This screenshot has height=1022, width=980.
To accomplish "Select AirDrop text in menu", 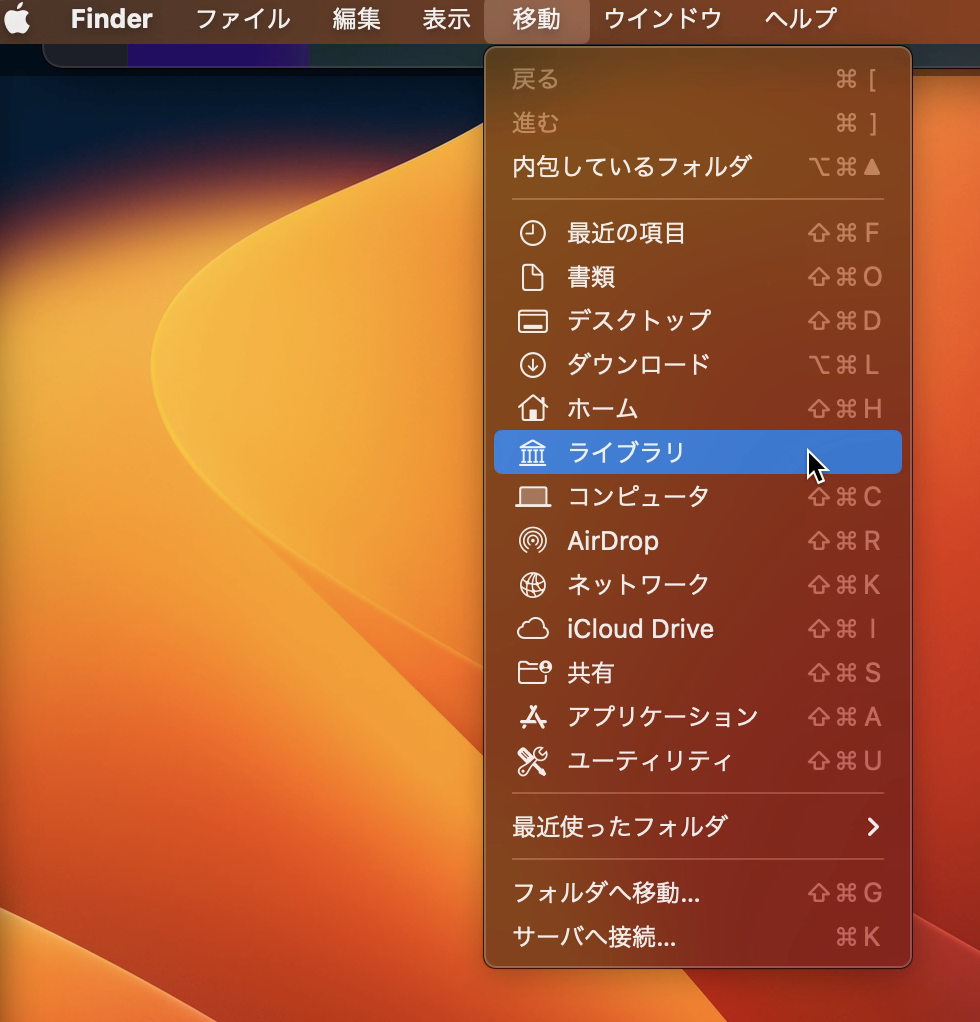I will tap(612, 541).
